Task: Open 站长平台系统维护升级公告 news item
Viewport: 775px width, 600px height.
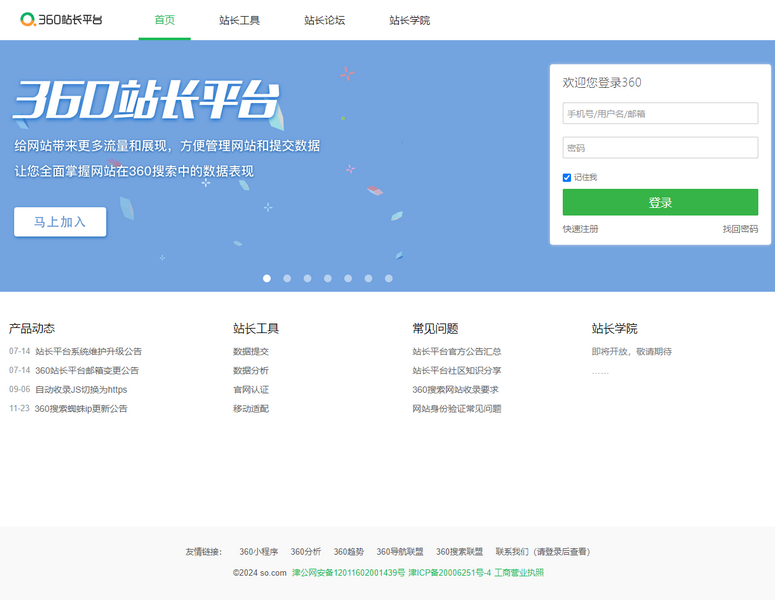Action: [88, 351]
